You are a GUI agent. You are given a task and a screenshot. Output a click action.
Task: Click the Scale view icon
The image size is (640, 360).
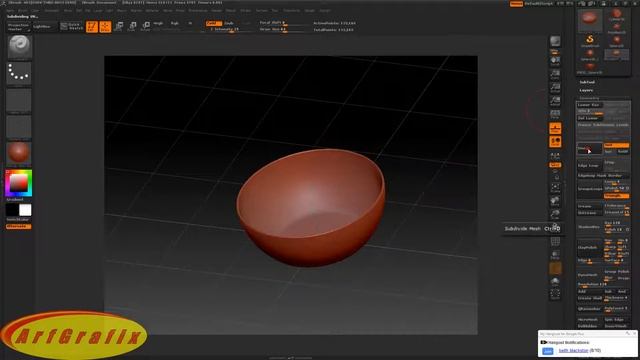click(x=555, y=214)
